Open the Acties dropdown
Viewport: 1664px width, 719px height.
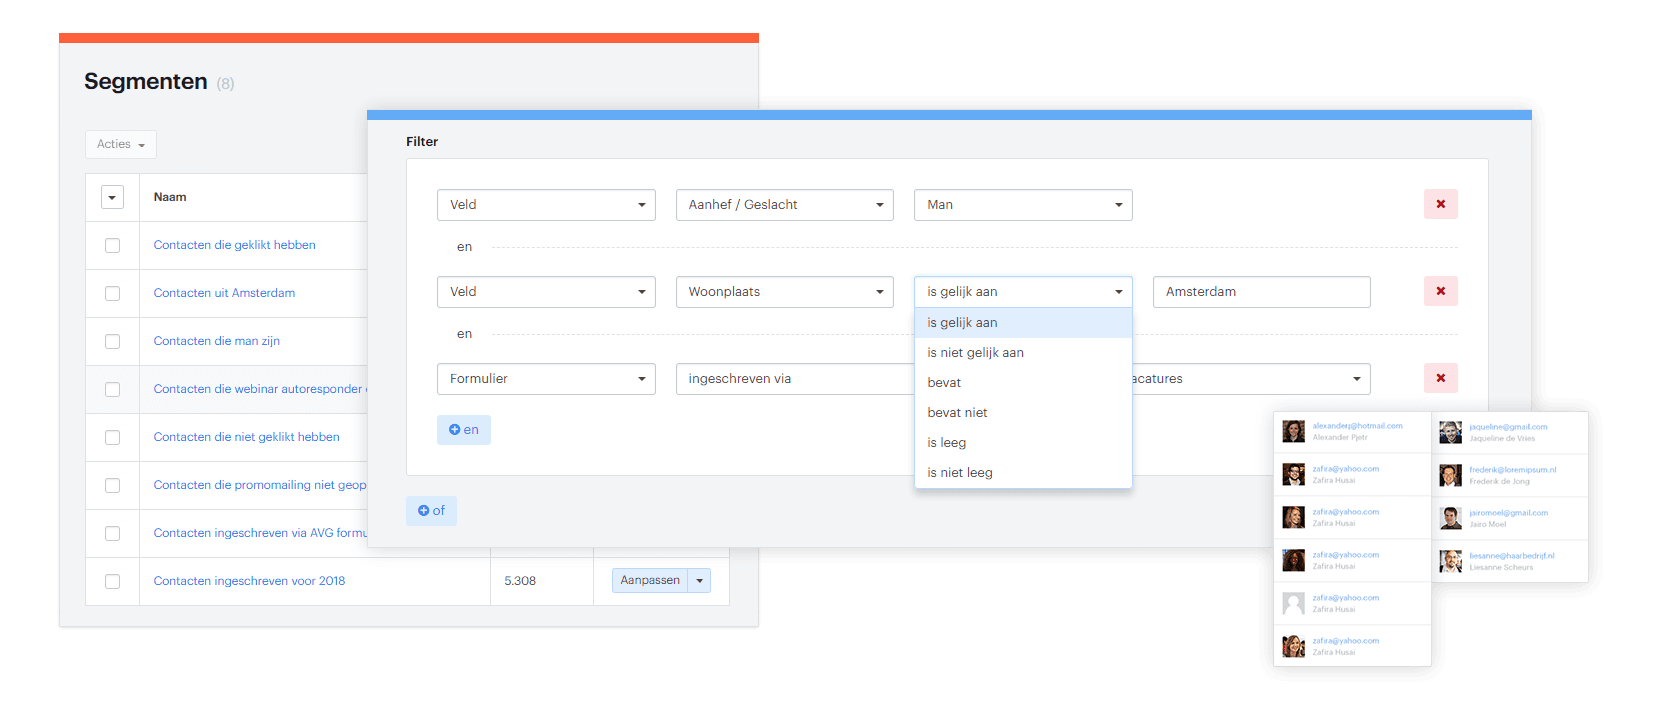tap(121, 144)
